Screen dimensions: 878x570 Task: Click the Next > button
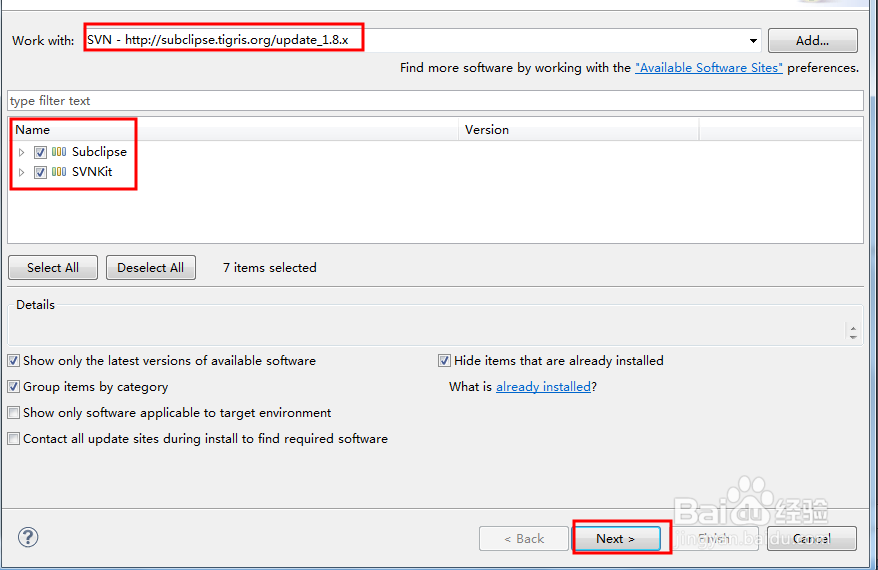[x=615, y=539]
